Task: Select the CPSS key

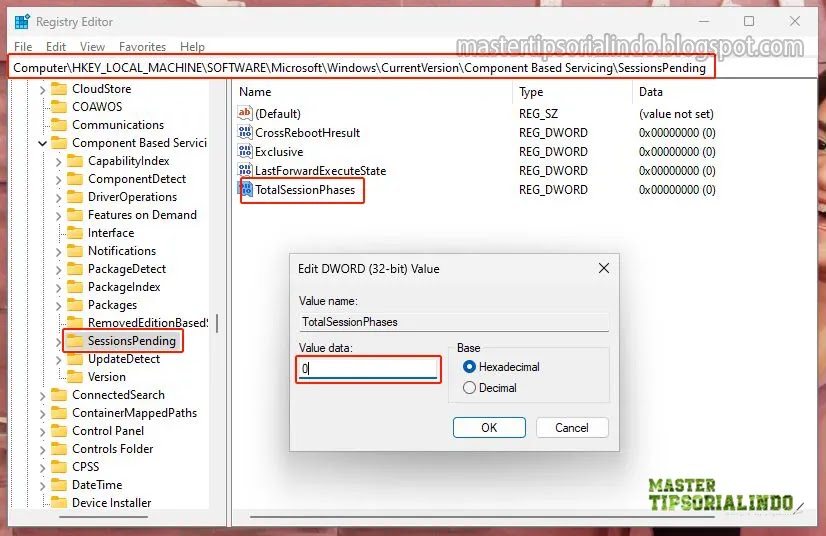Action: [x=85, y=466]
